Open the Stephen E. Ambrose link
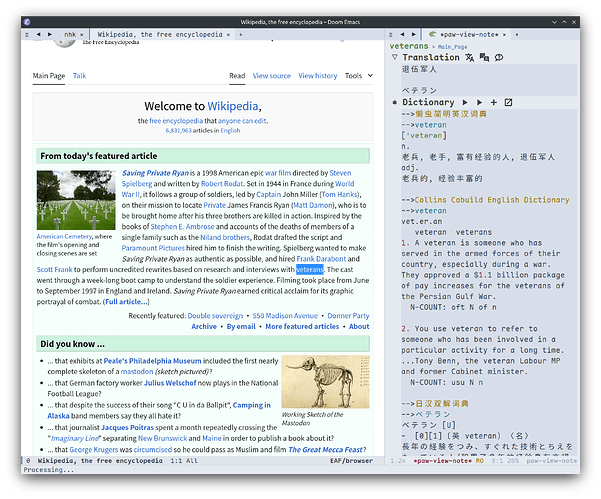The image size is (601, 499). 182,227
